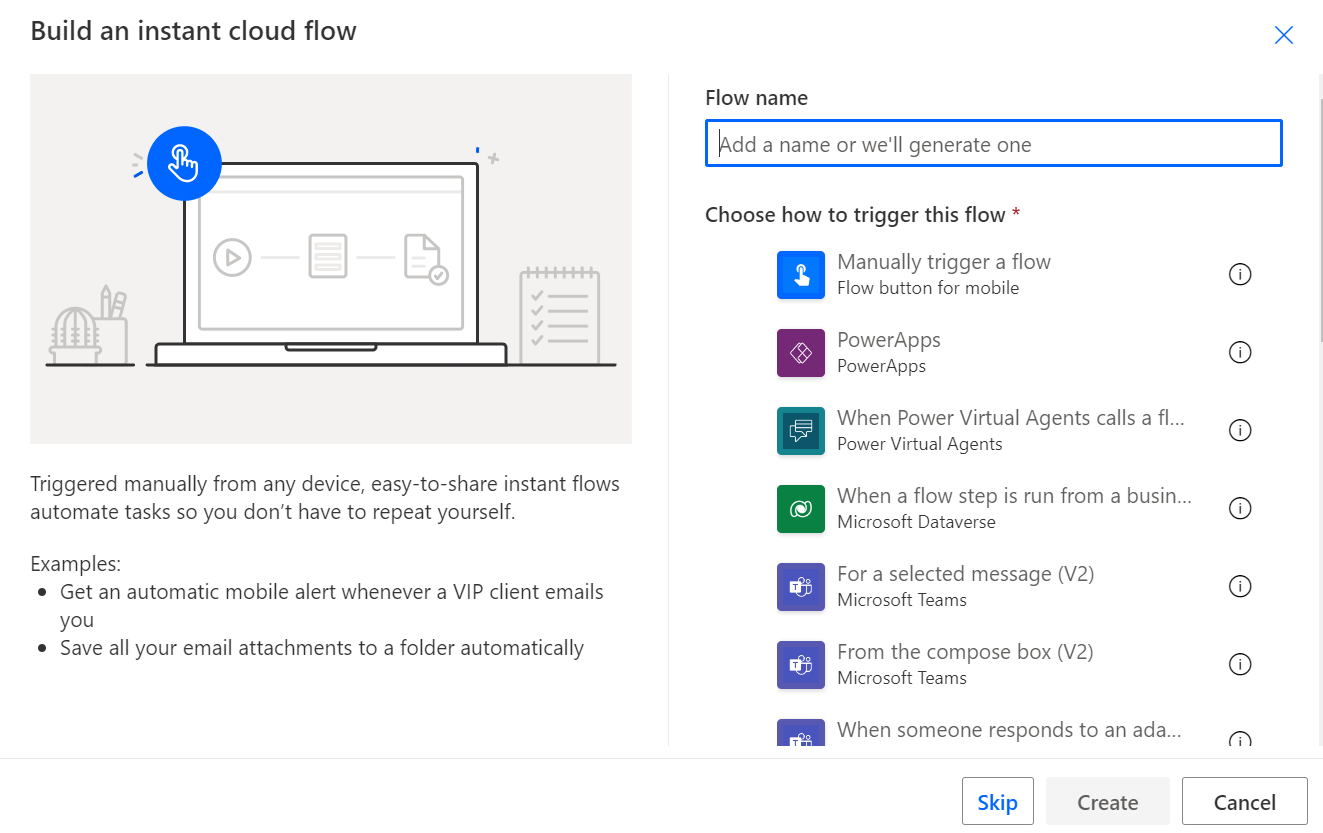This screenshot has height=833, width=1323.
Task: Select 'Manually trigger a flow' option
Action: [x=944, y=262]
